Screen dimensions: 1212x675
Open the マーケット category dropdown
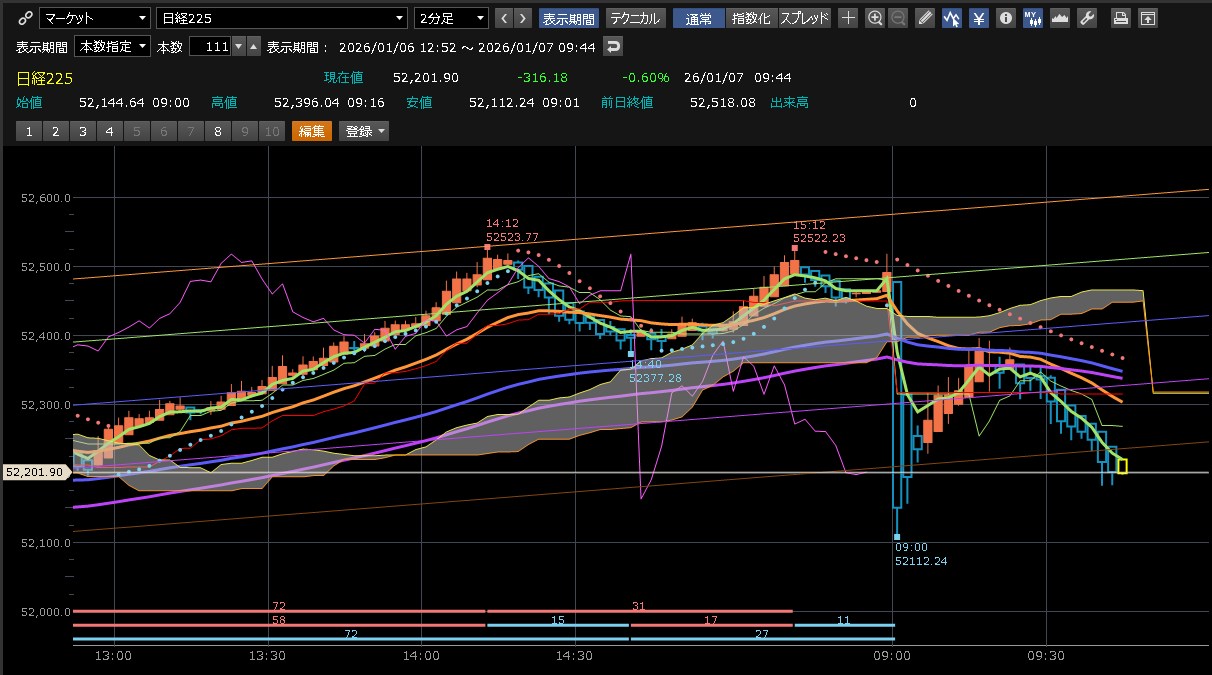click(x=96, y=18)
